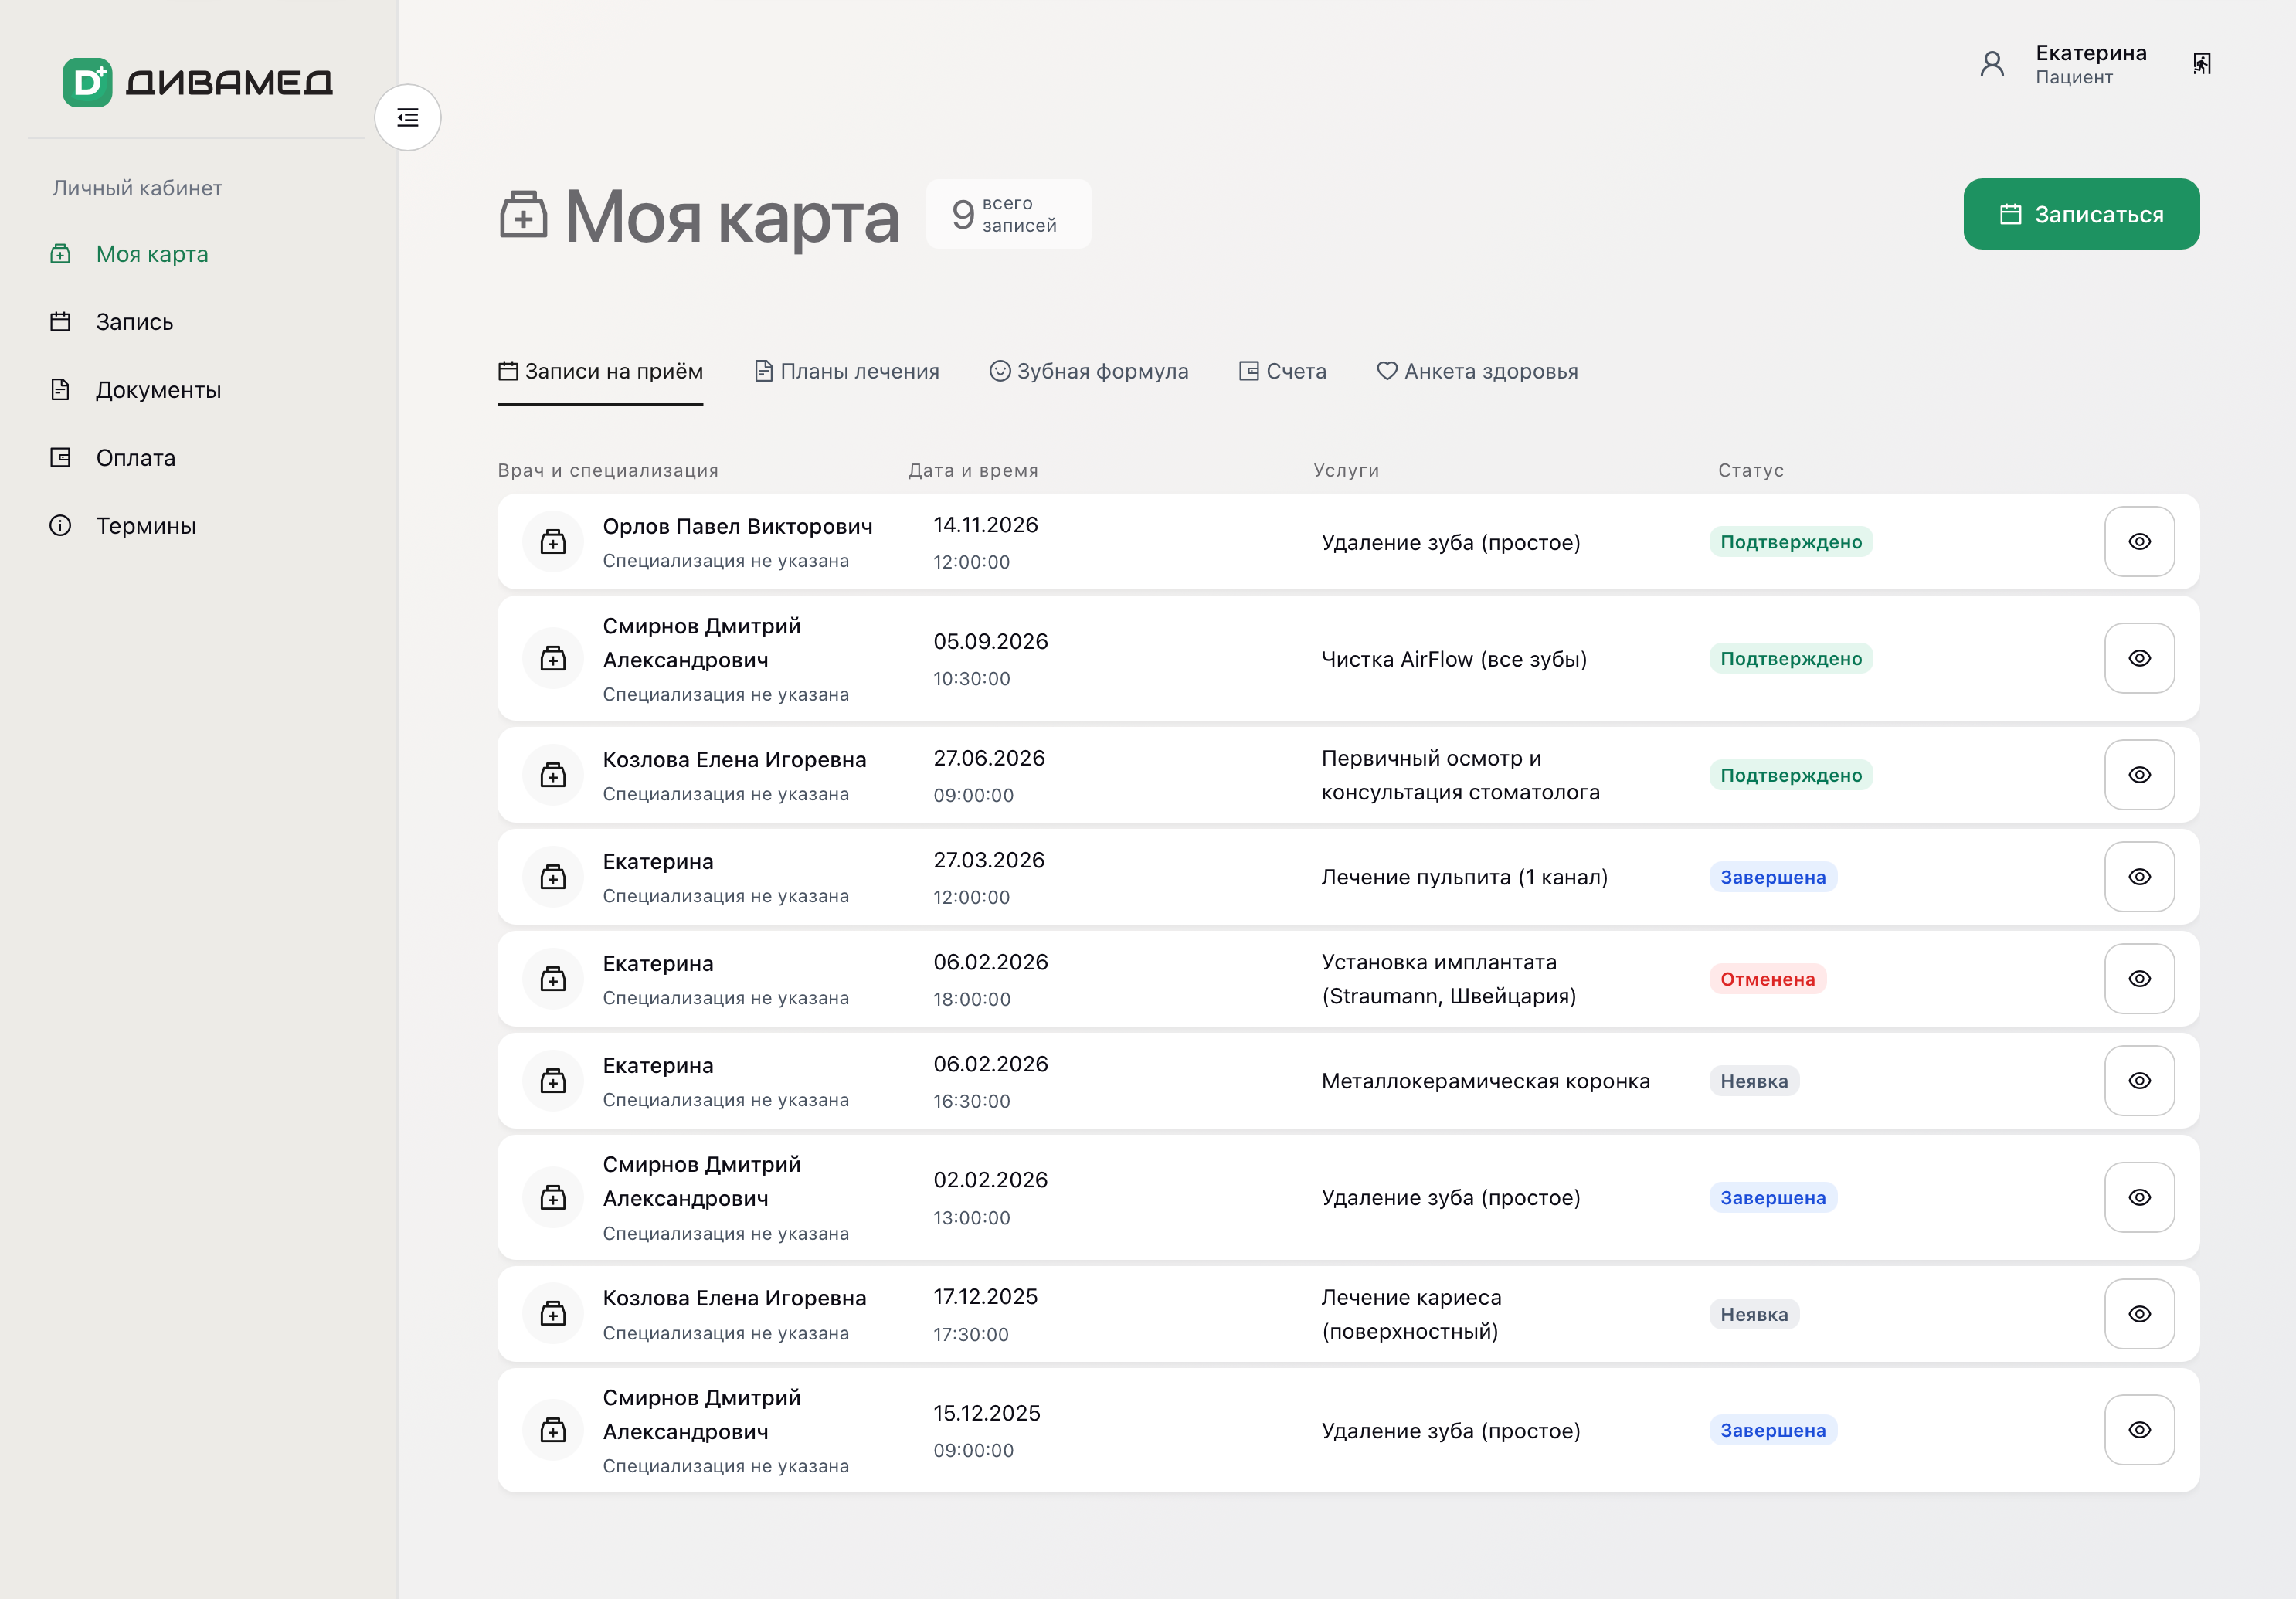Viewport: 2296px width, 1599px height.
Task: Switch to the Анкета здоровья tab
Action: tap(1477, 372)
